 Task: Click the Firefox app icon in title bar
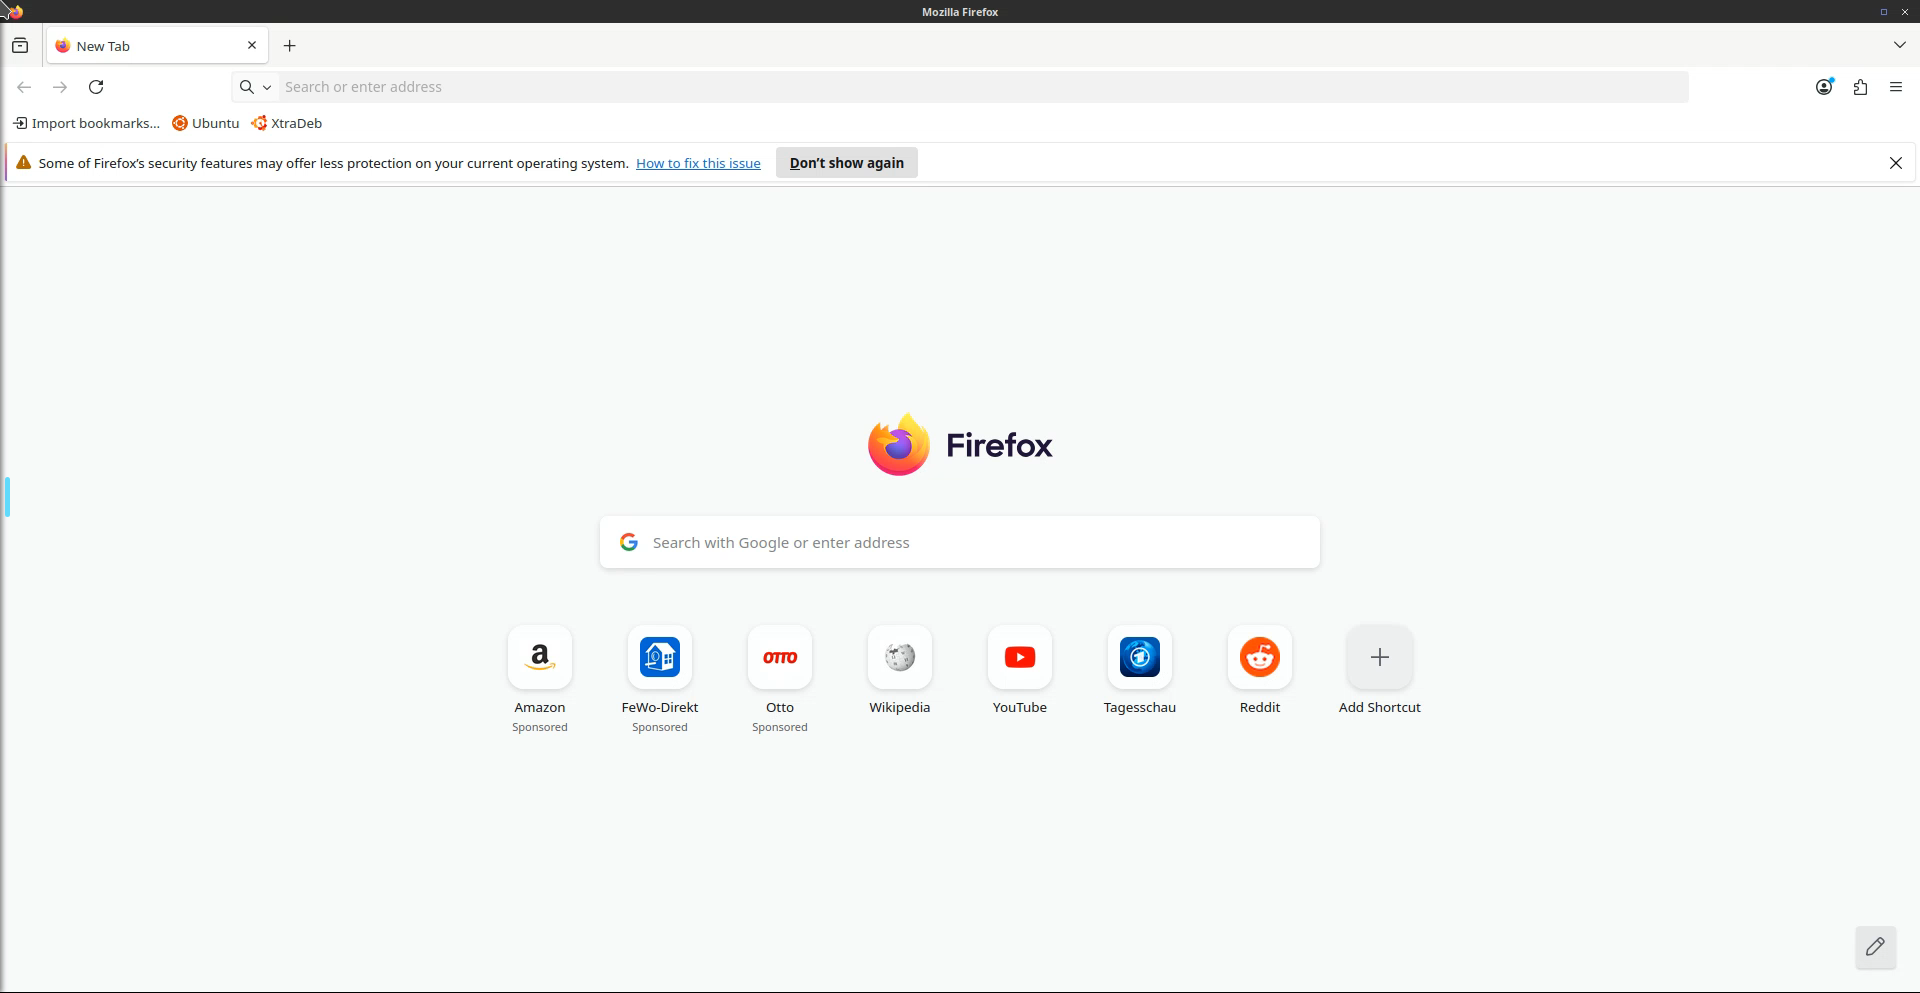point(13,11)
